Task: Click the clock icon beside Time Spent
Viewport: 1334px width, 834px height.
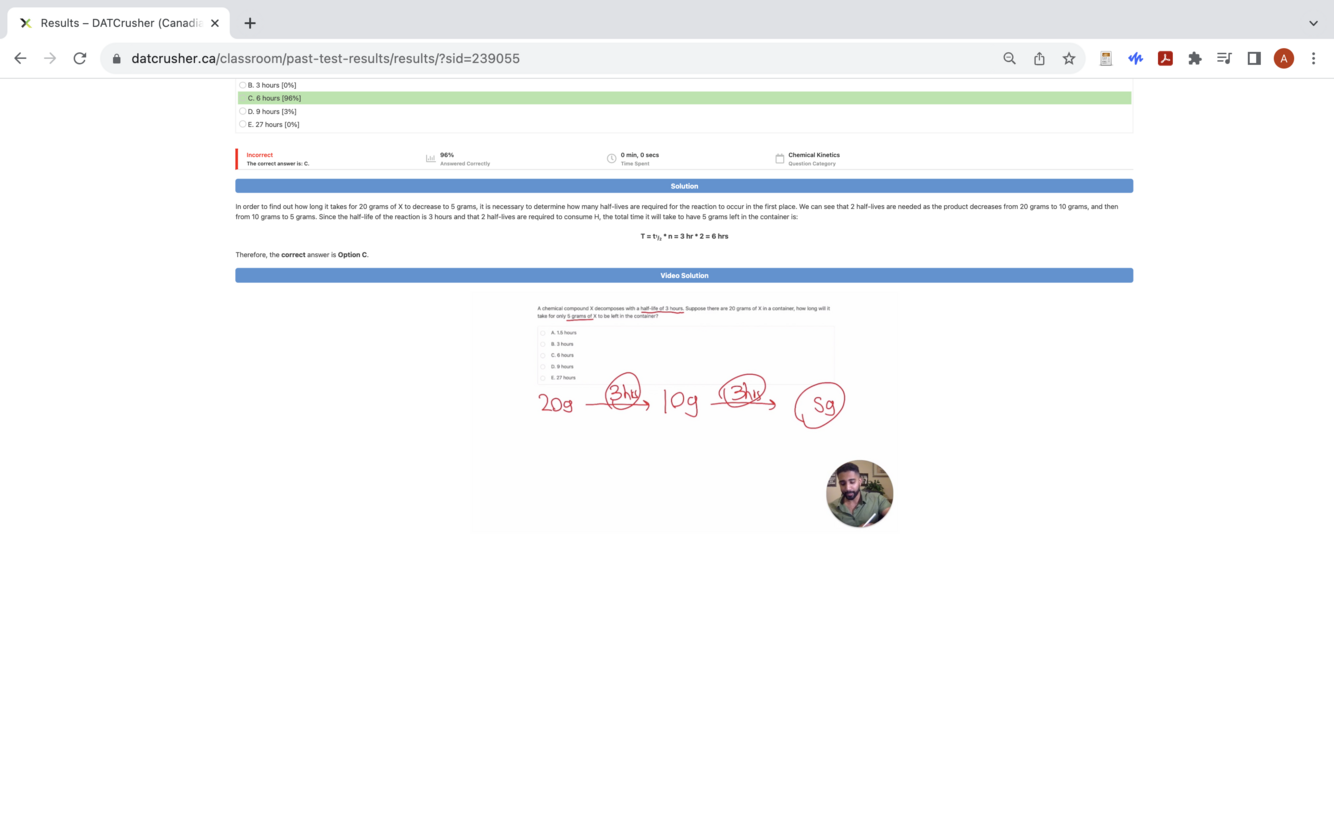Action: pyautogui.click(x=611, y=159)
